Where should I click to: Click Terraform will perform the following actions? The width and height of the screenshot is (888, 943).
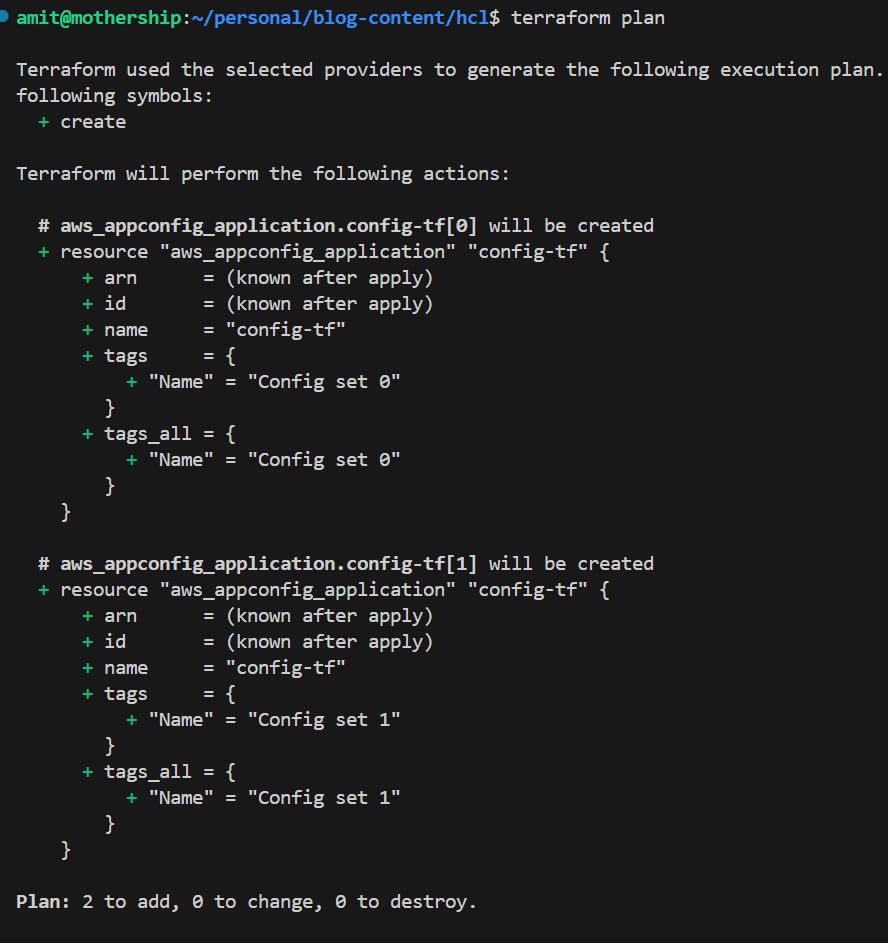coord(263,174)
